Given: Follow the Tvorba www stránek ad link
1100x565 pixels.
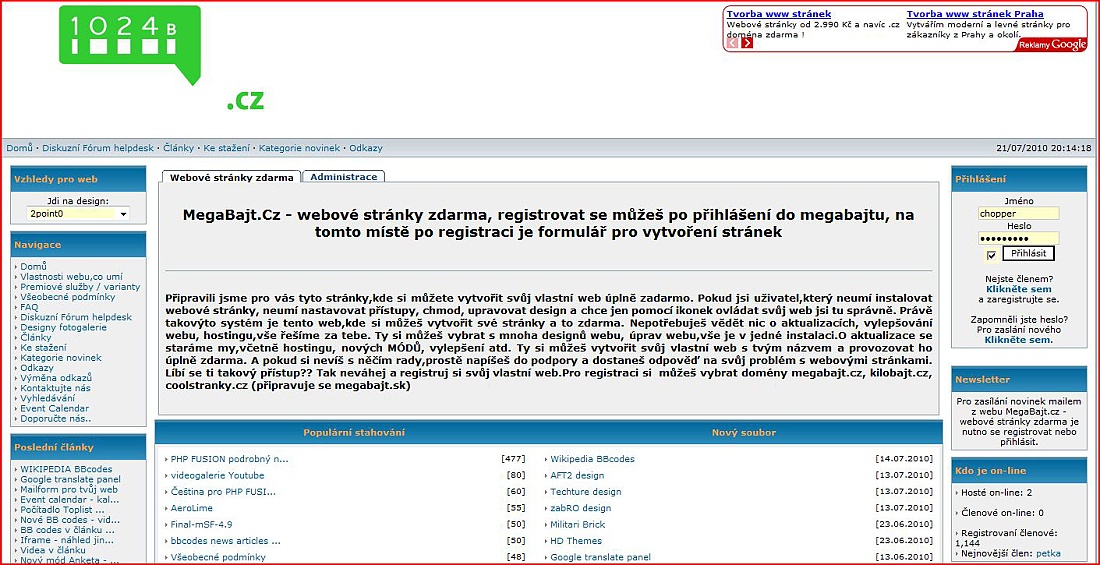Looking at the screenshot, I should (779, 14).
